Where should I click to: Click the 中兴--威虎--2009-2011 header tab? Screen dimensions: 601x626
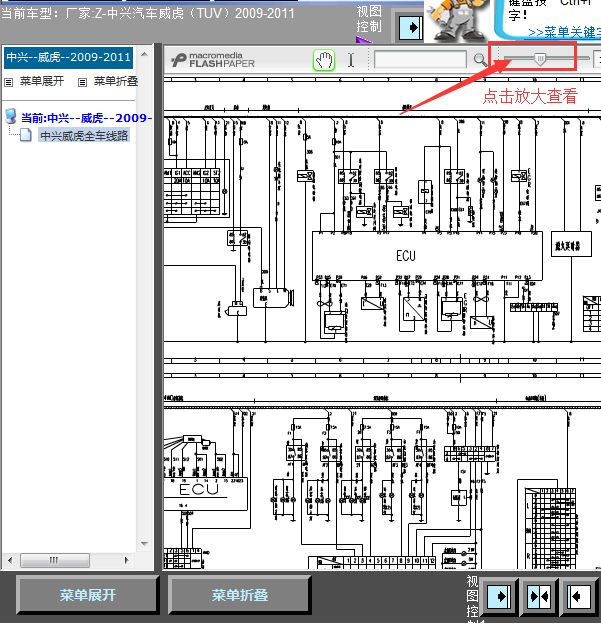[x=68, y=57]
